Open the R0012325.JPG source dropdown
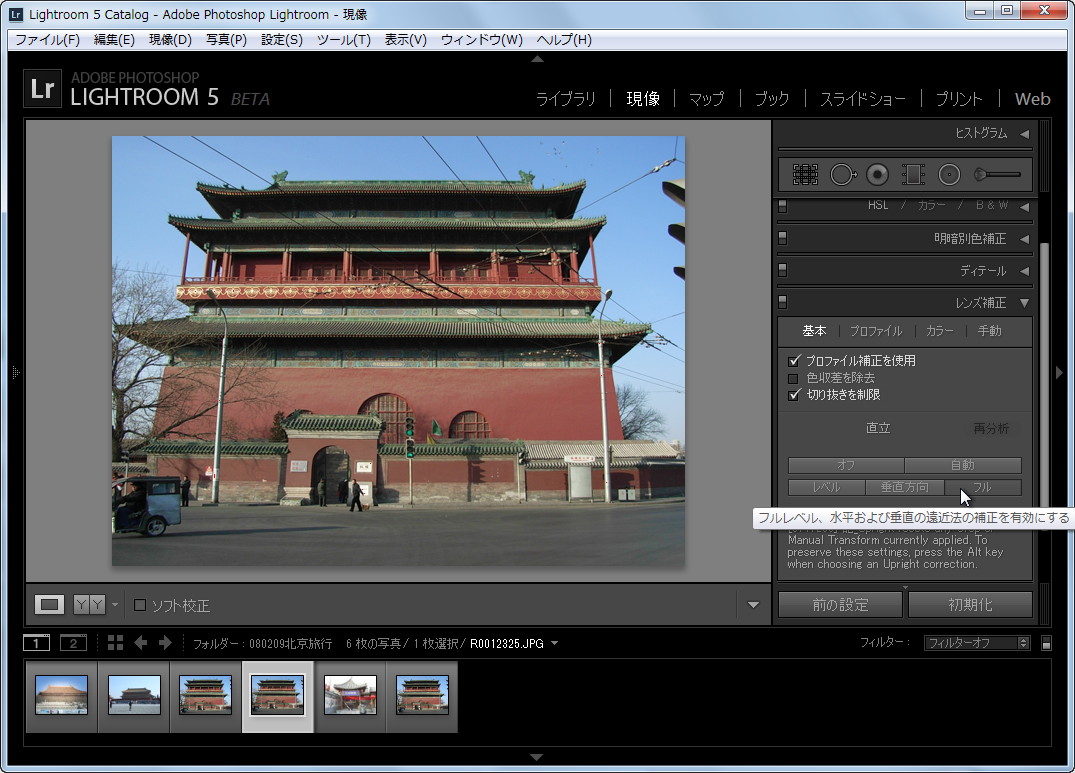The height and width of the screenshot is (773, 1075). (555, 643)
